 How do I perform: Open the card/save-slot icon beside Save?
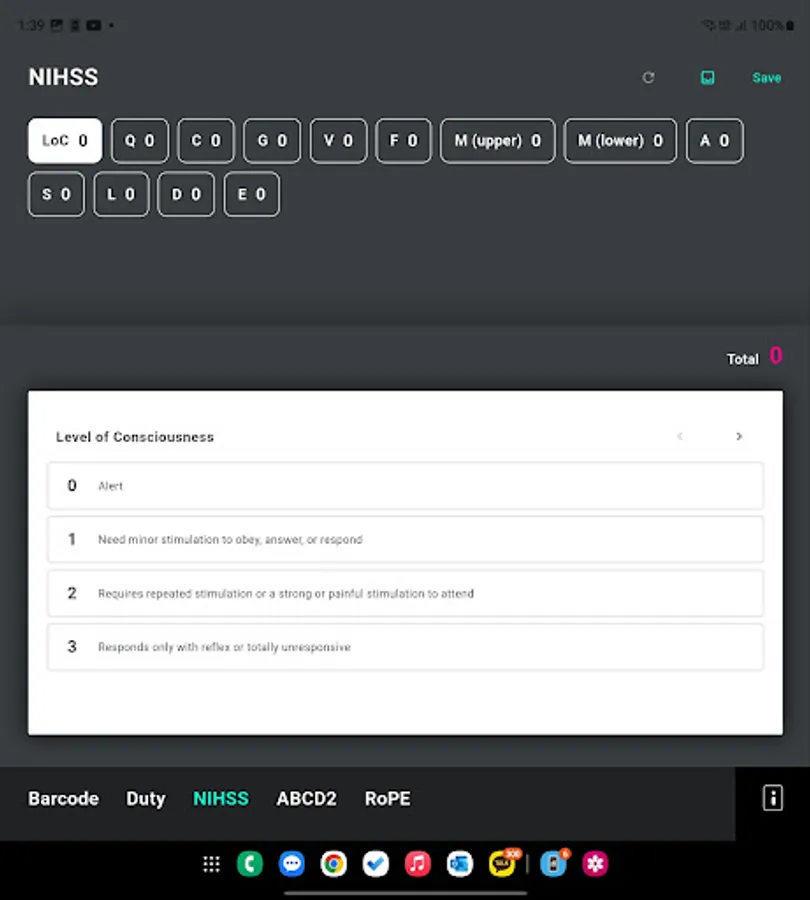(x=707, y=77)
